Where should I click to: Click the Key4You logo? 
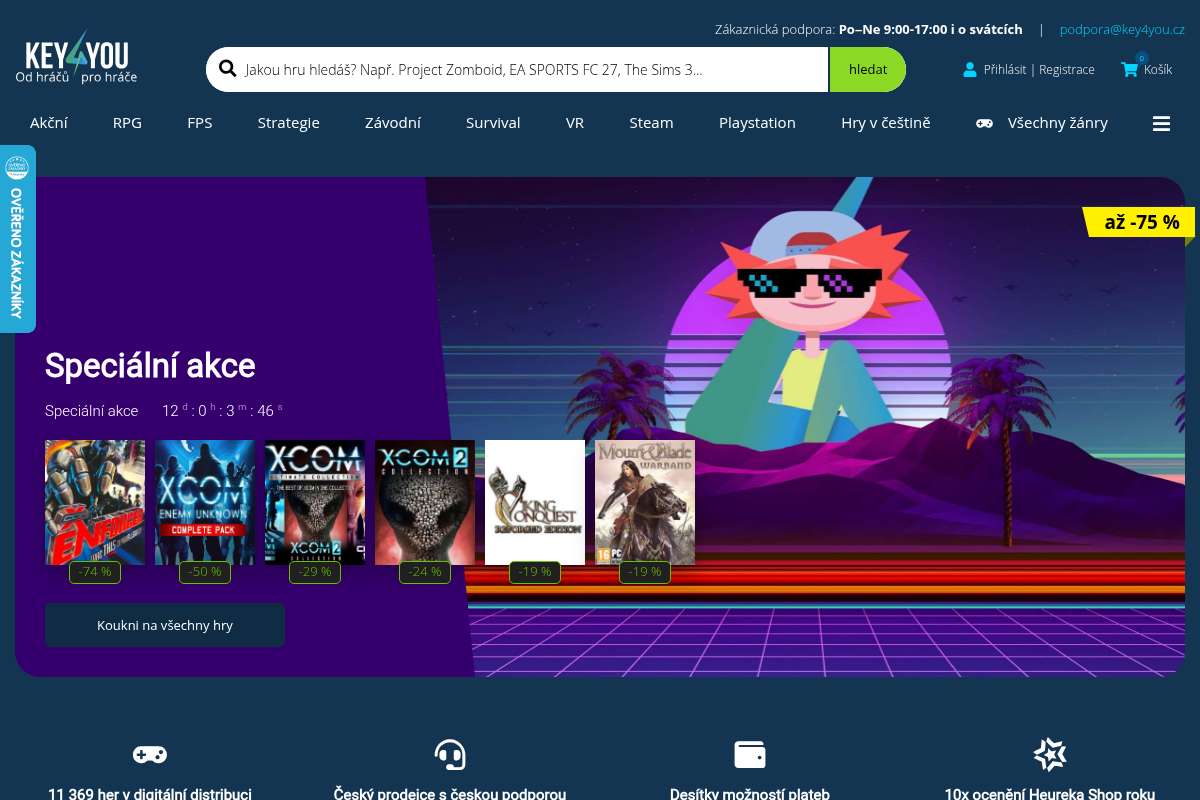[77, 58]
